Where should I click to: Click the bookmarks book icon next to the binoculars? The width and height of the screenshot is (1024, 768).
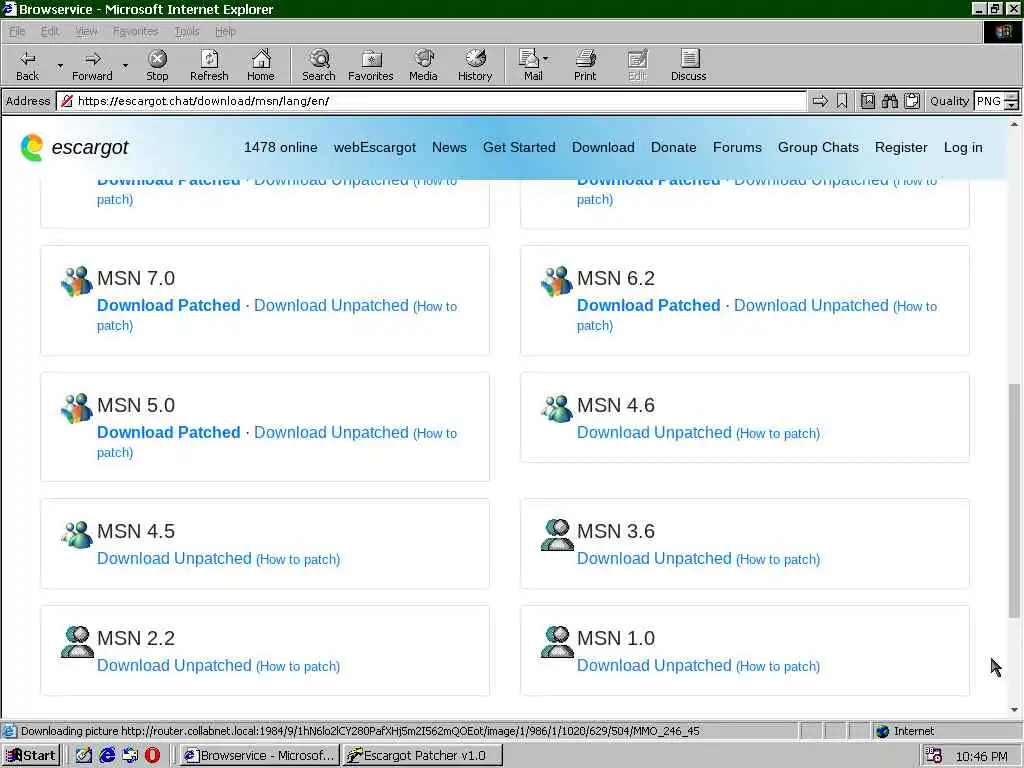coord(868,101)
